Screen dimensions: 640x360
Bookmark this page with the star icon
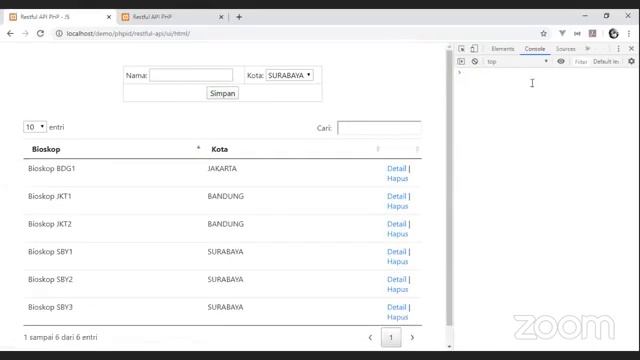pos(544,33)
